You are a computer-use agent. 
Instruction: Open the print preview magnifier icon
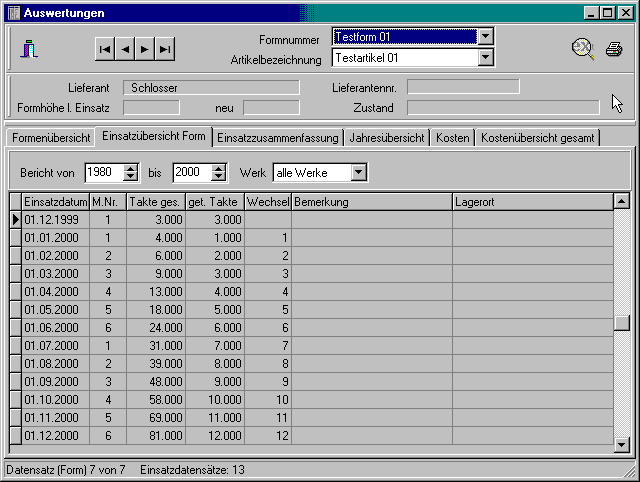tap(582, 48)
